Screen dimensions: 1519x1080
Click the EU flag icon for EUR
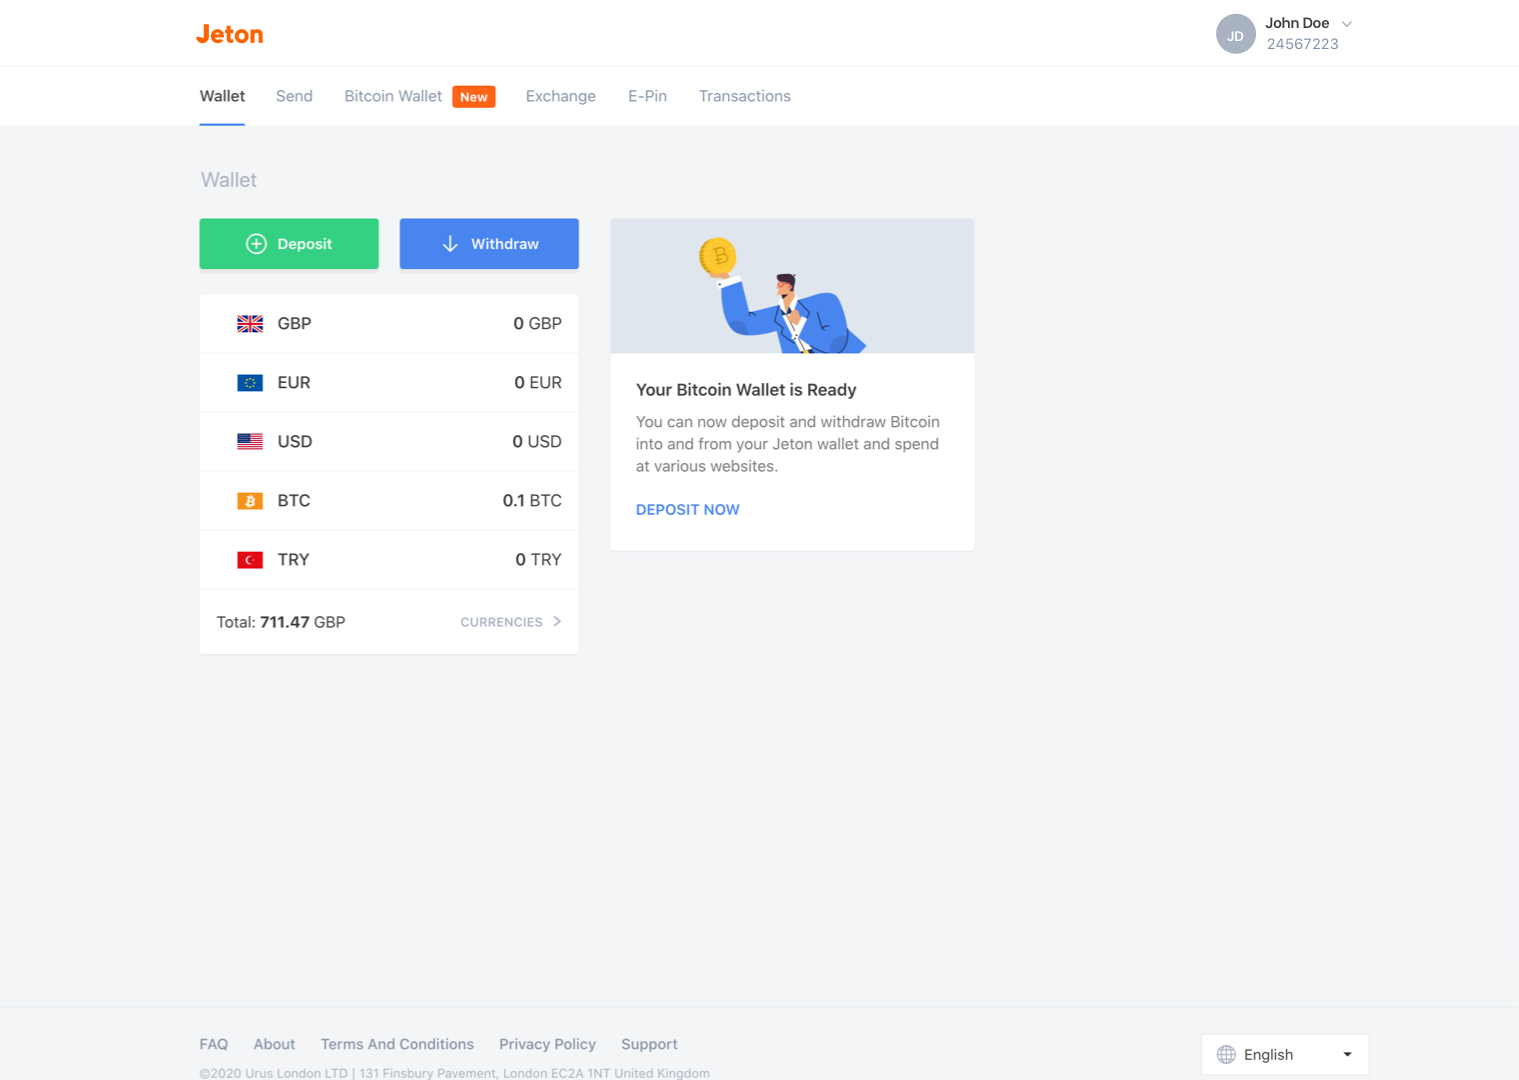(250, 382)
